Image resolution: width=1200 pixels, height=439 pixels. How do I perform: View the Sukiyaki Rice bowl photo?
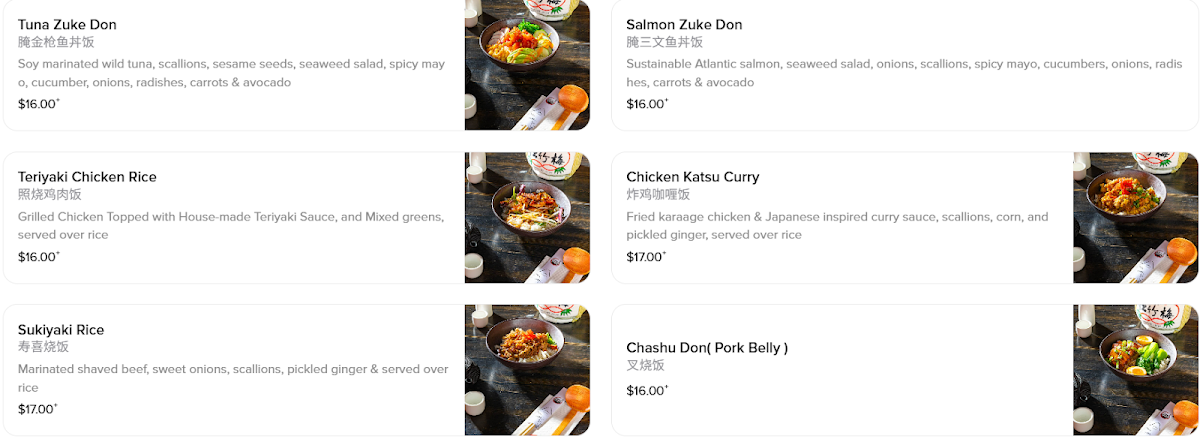point(527,370)
